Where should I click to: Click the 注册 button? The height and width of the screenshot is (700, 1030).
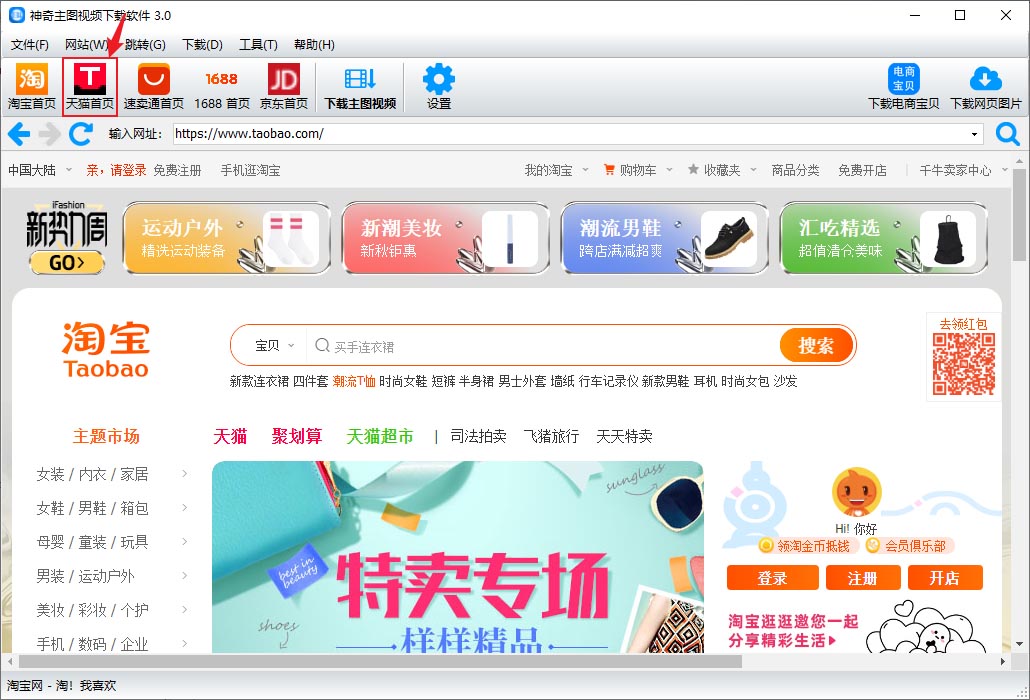pyautogui.click(x=862, y=578)
